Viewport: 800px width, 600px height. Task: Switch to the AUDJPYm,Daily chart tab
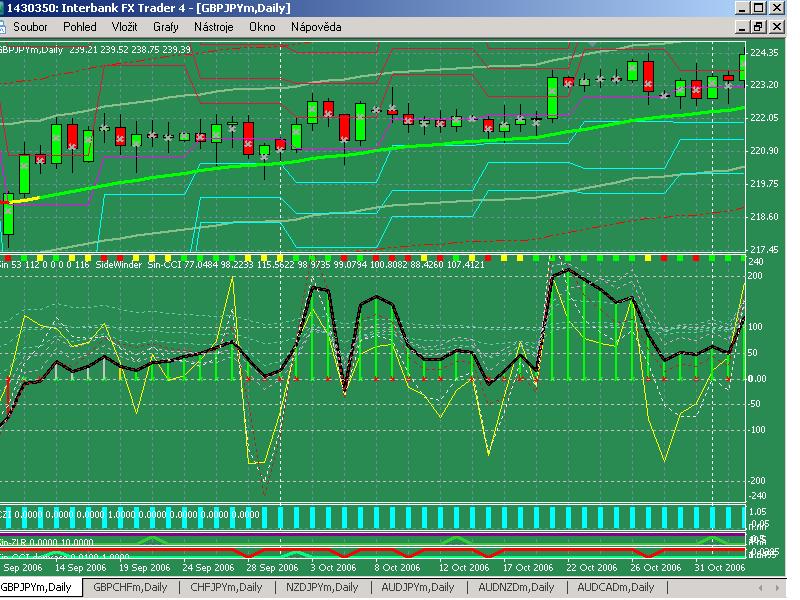tap(418, 587)
